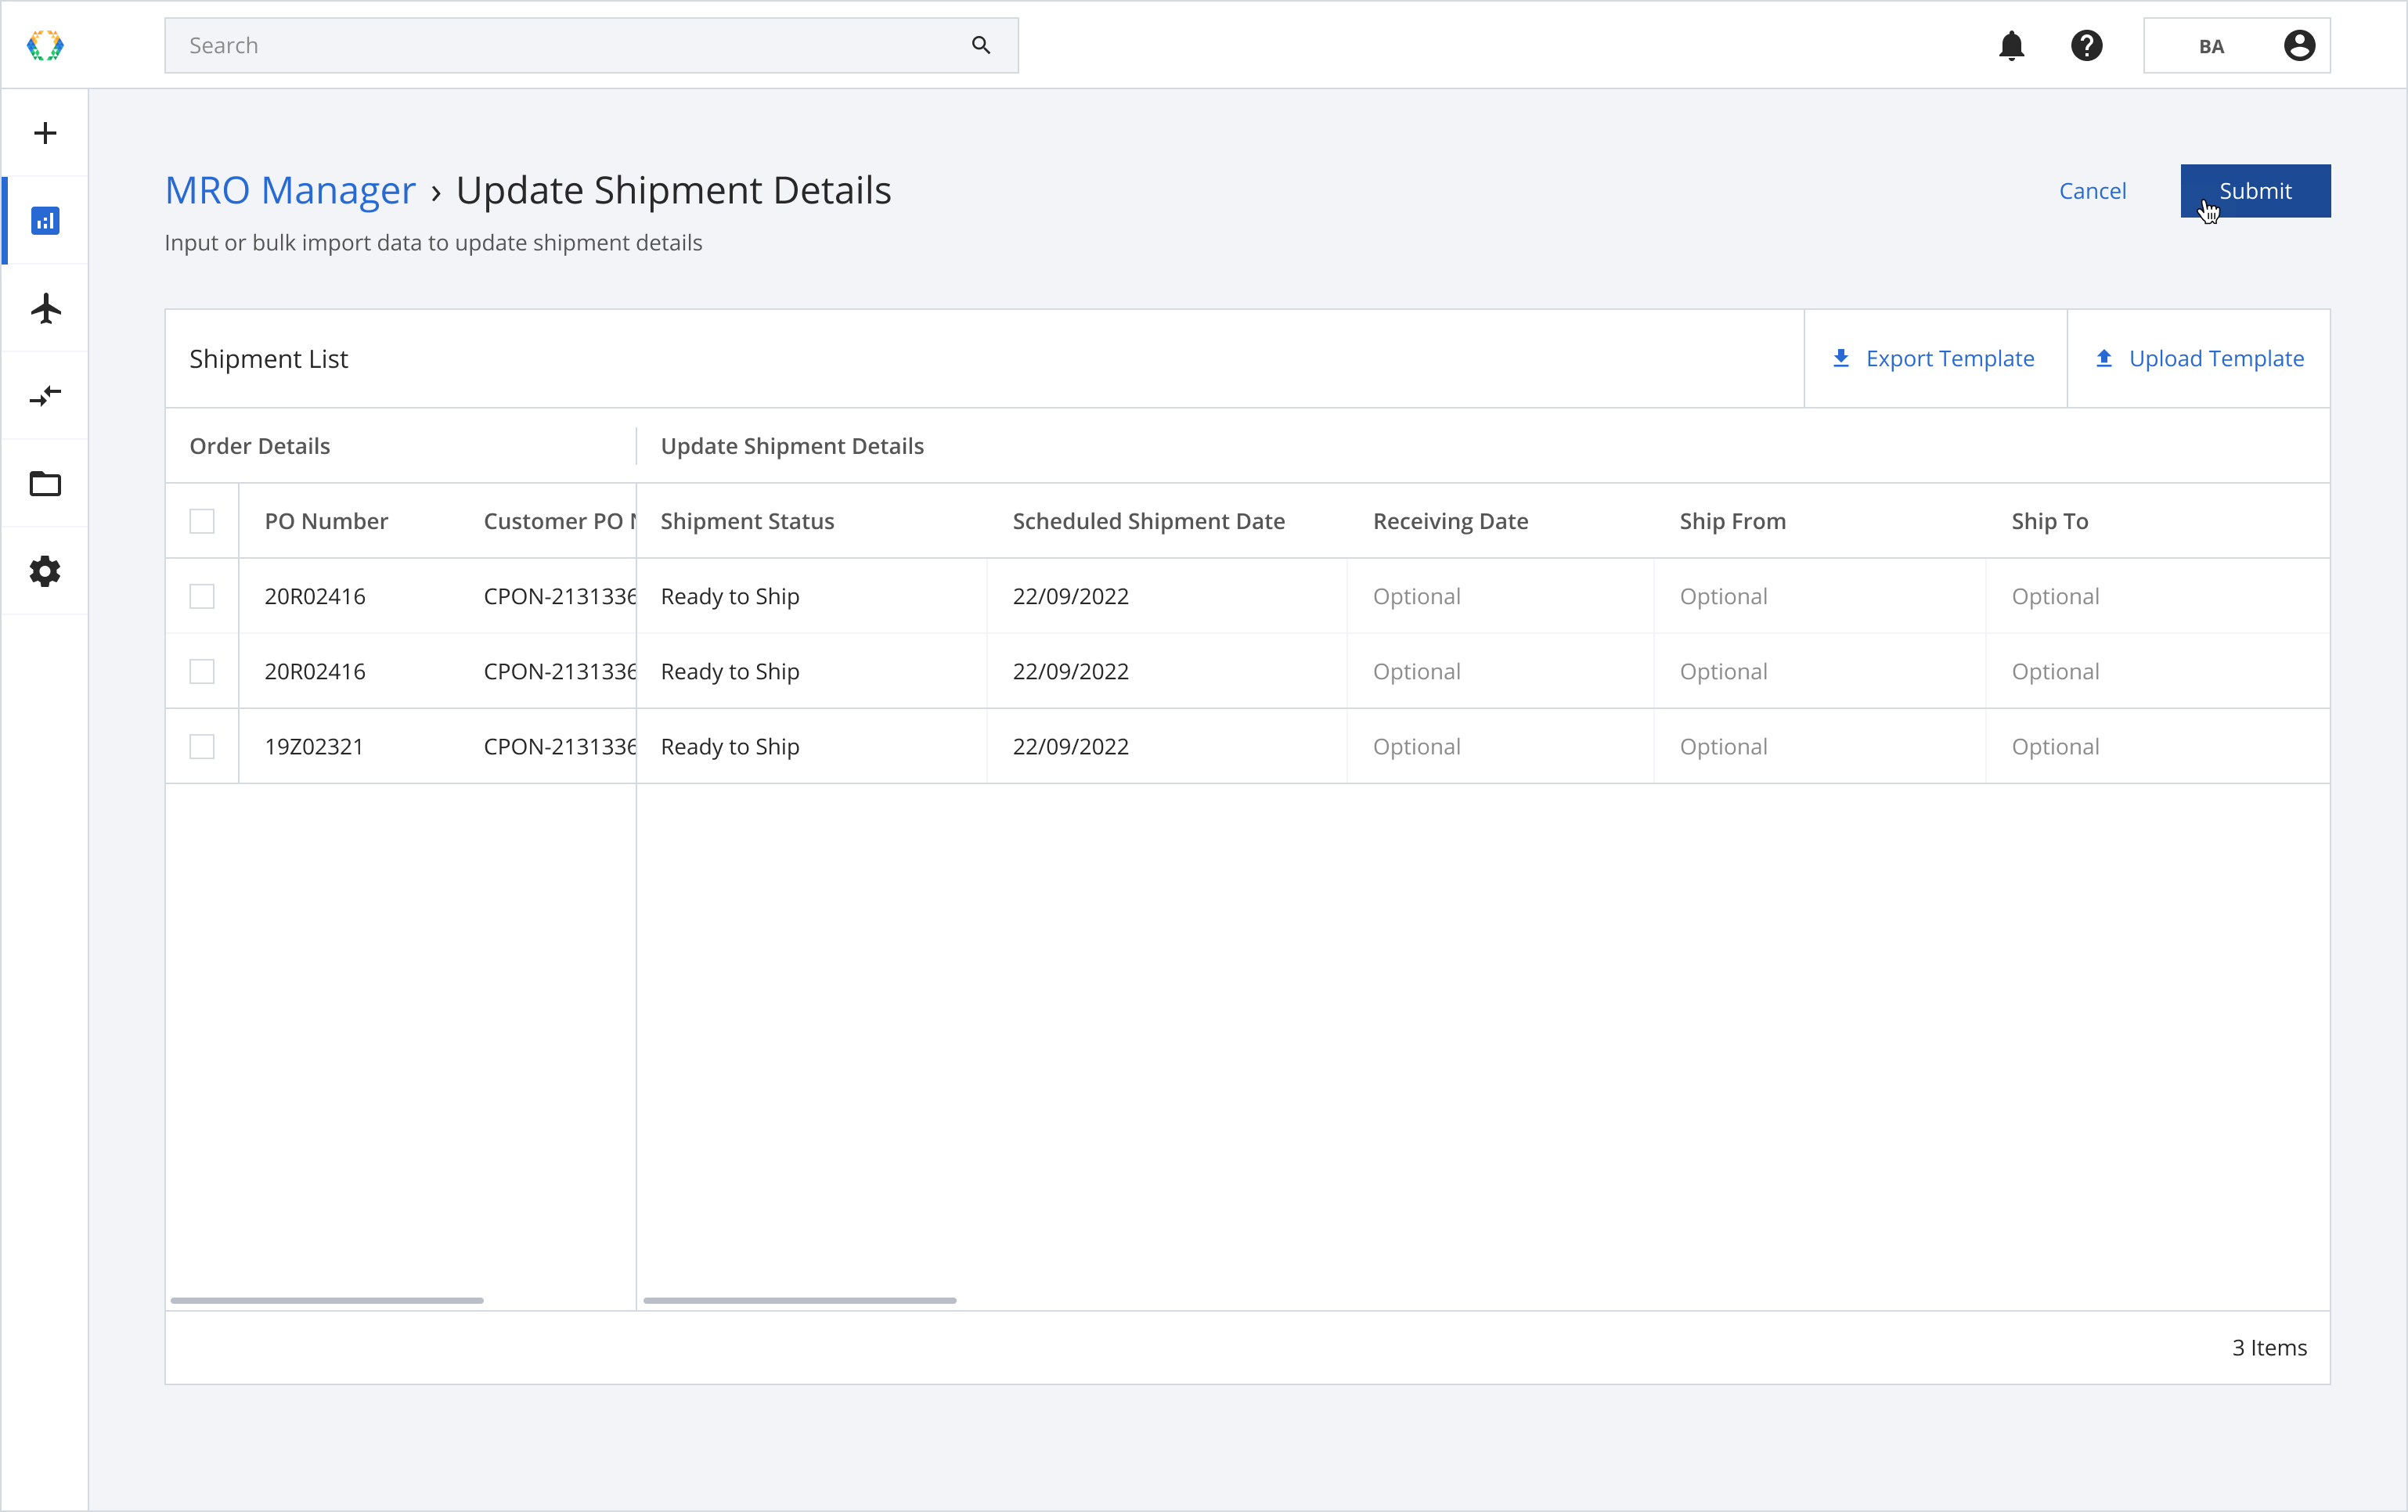Open the settings gear in sidebar
Viewport: 2408px width, 1512px height.
tap(45, 571)
